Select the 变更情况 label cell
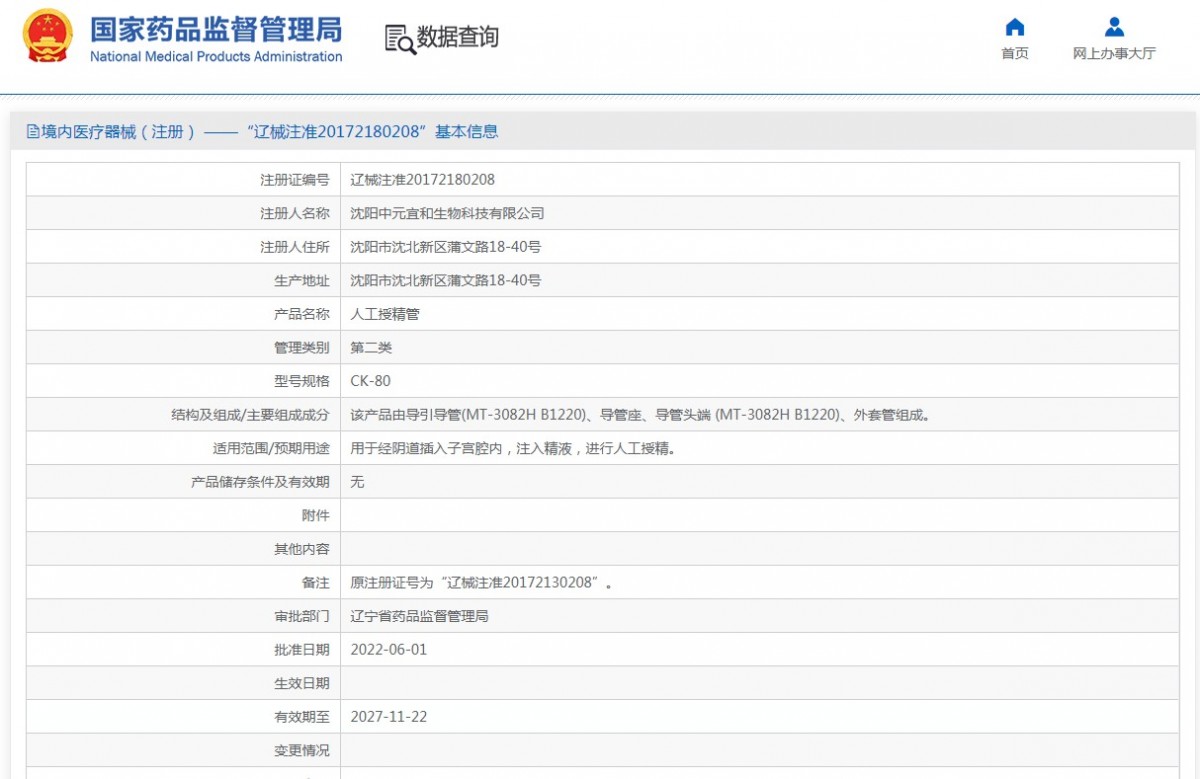Screen dimensions: 1200x779 184,750
